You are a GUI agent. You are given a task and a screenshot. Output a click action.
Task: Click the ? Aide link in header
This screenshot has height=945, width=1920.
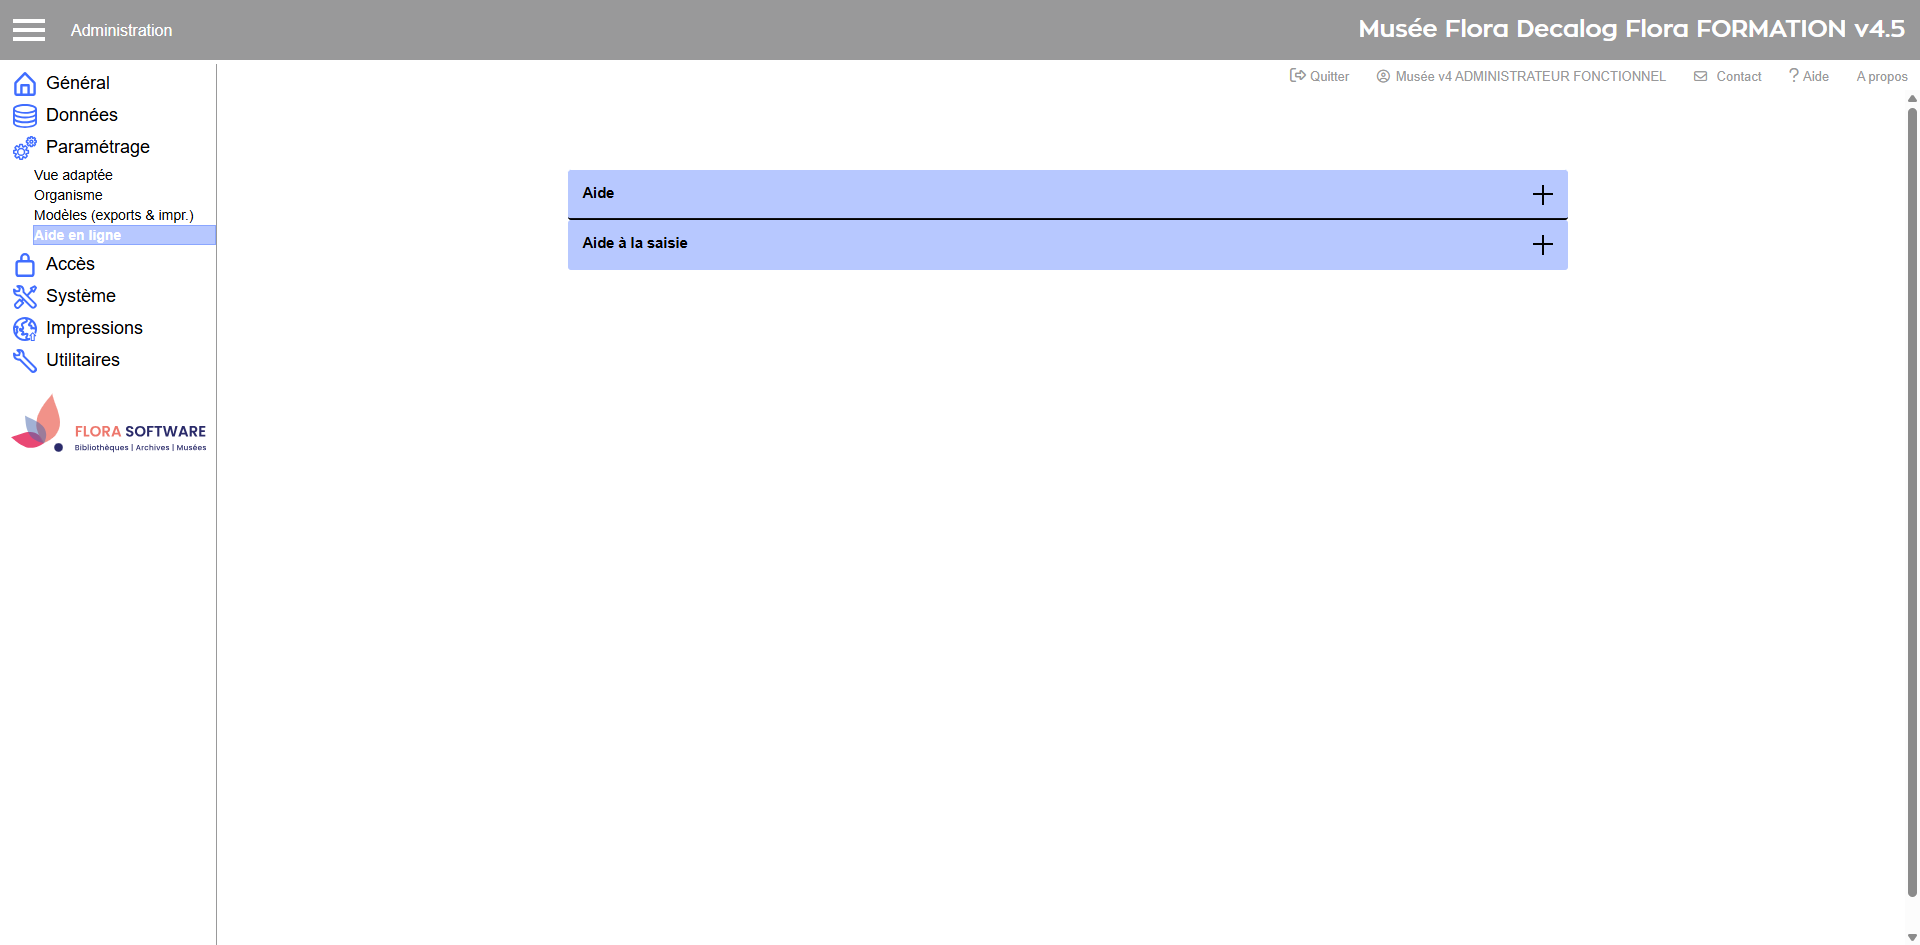point(1809,76)
